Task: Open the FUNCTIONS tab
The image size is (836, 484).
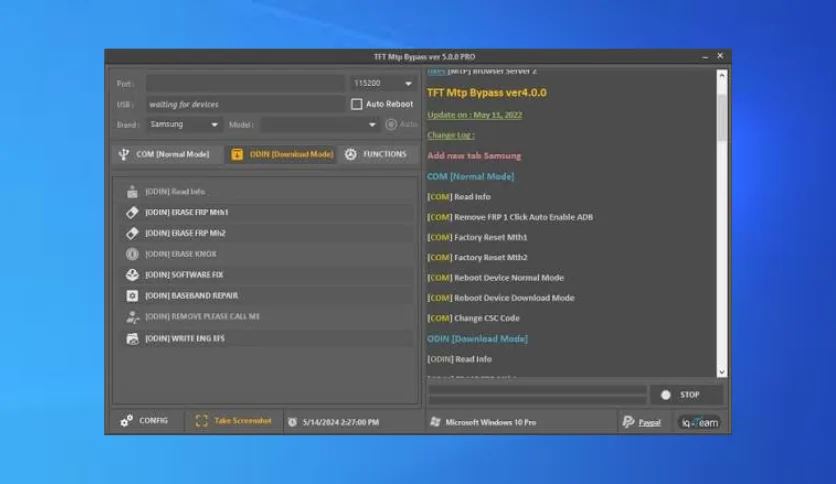Action: click(x=377, y=155)
